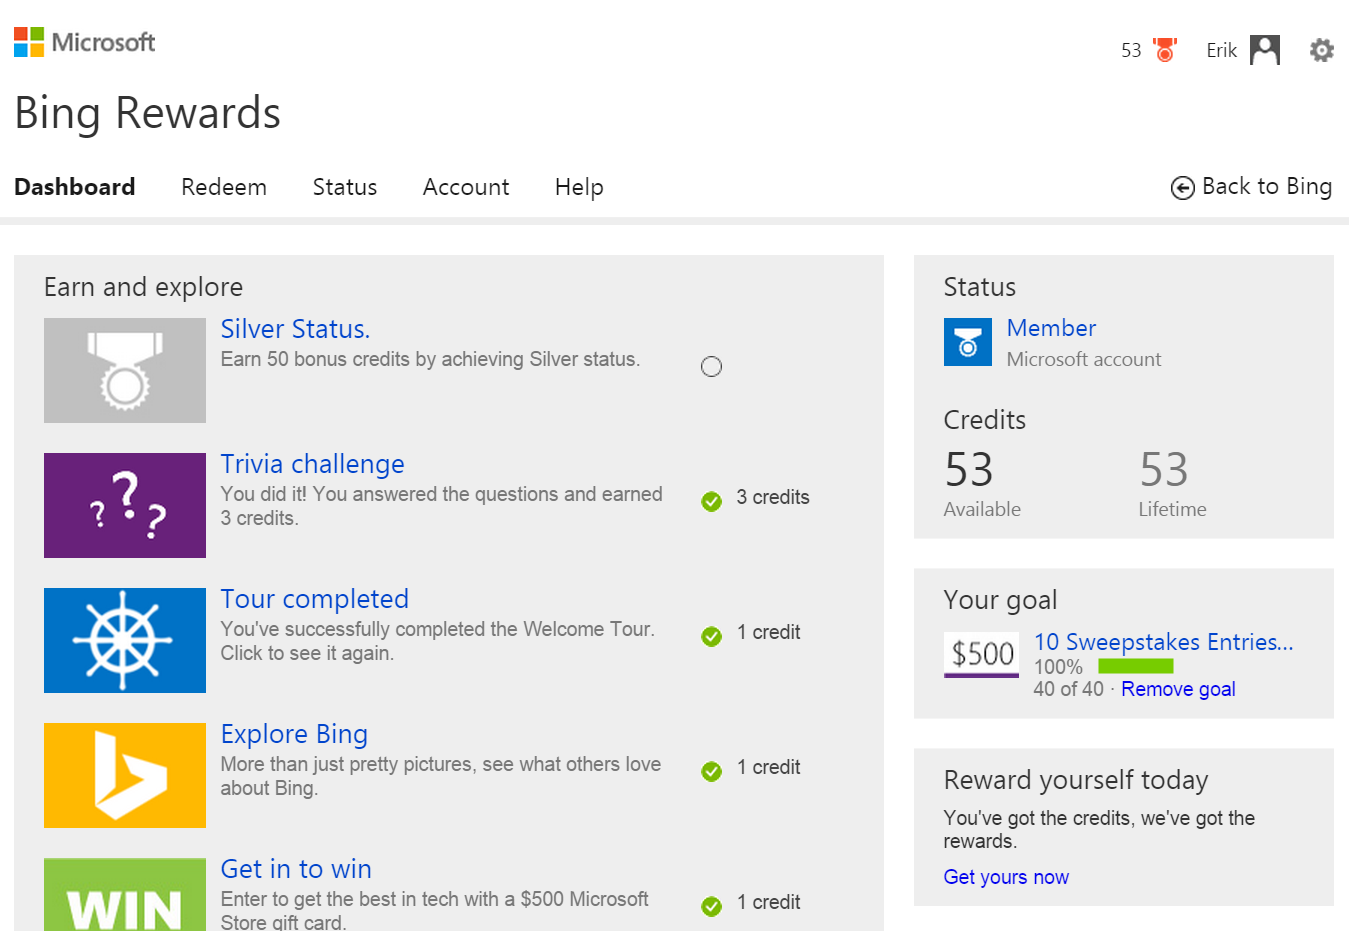Click the 53 Lifetime credits value
Viewport: 1349px width, 931px height.
(x=1164, y=470)
